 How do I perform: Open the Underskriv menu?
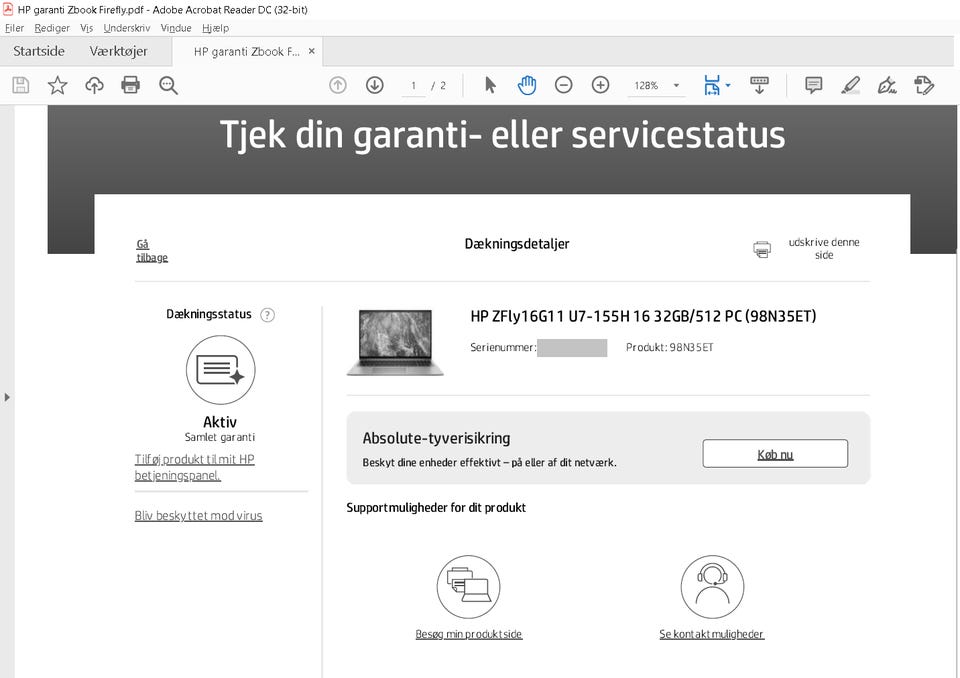point(127,28)
